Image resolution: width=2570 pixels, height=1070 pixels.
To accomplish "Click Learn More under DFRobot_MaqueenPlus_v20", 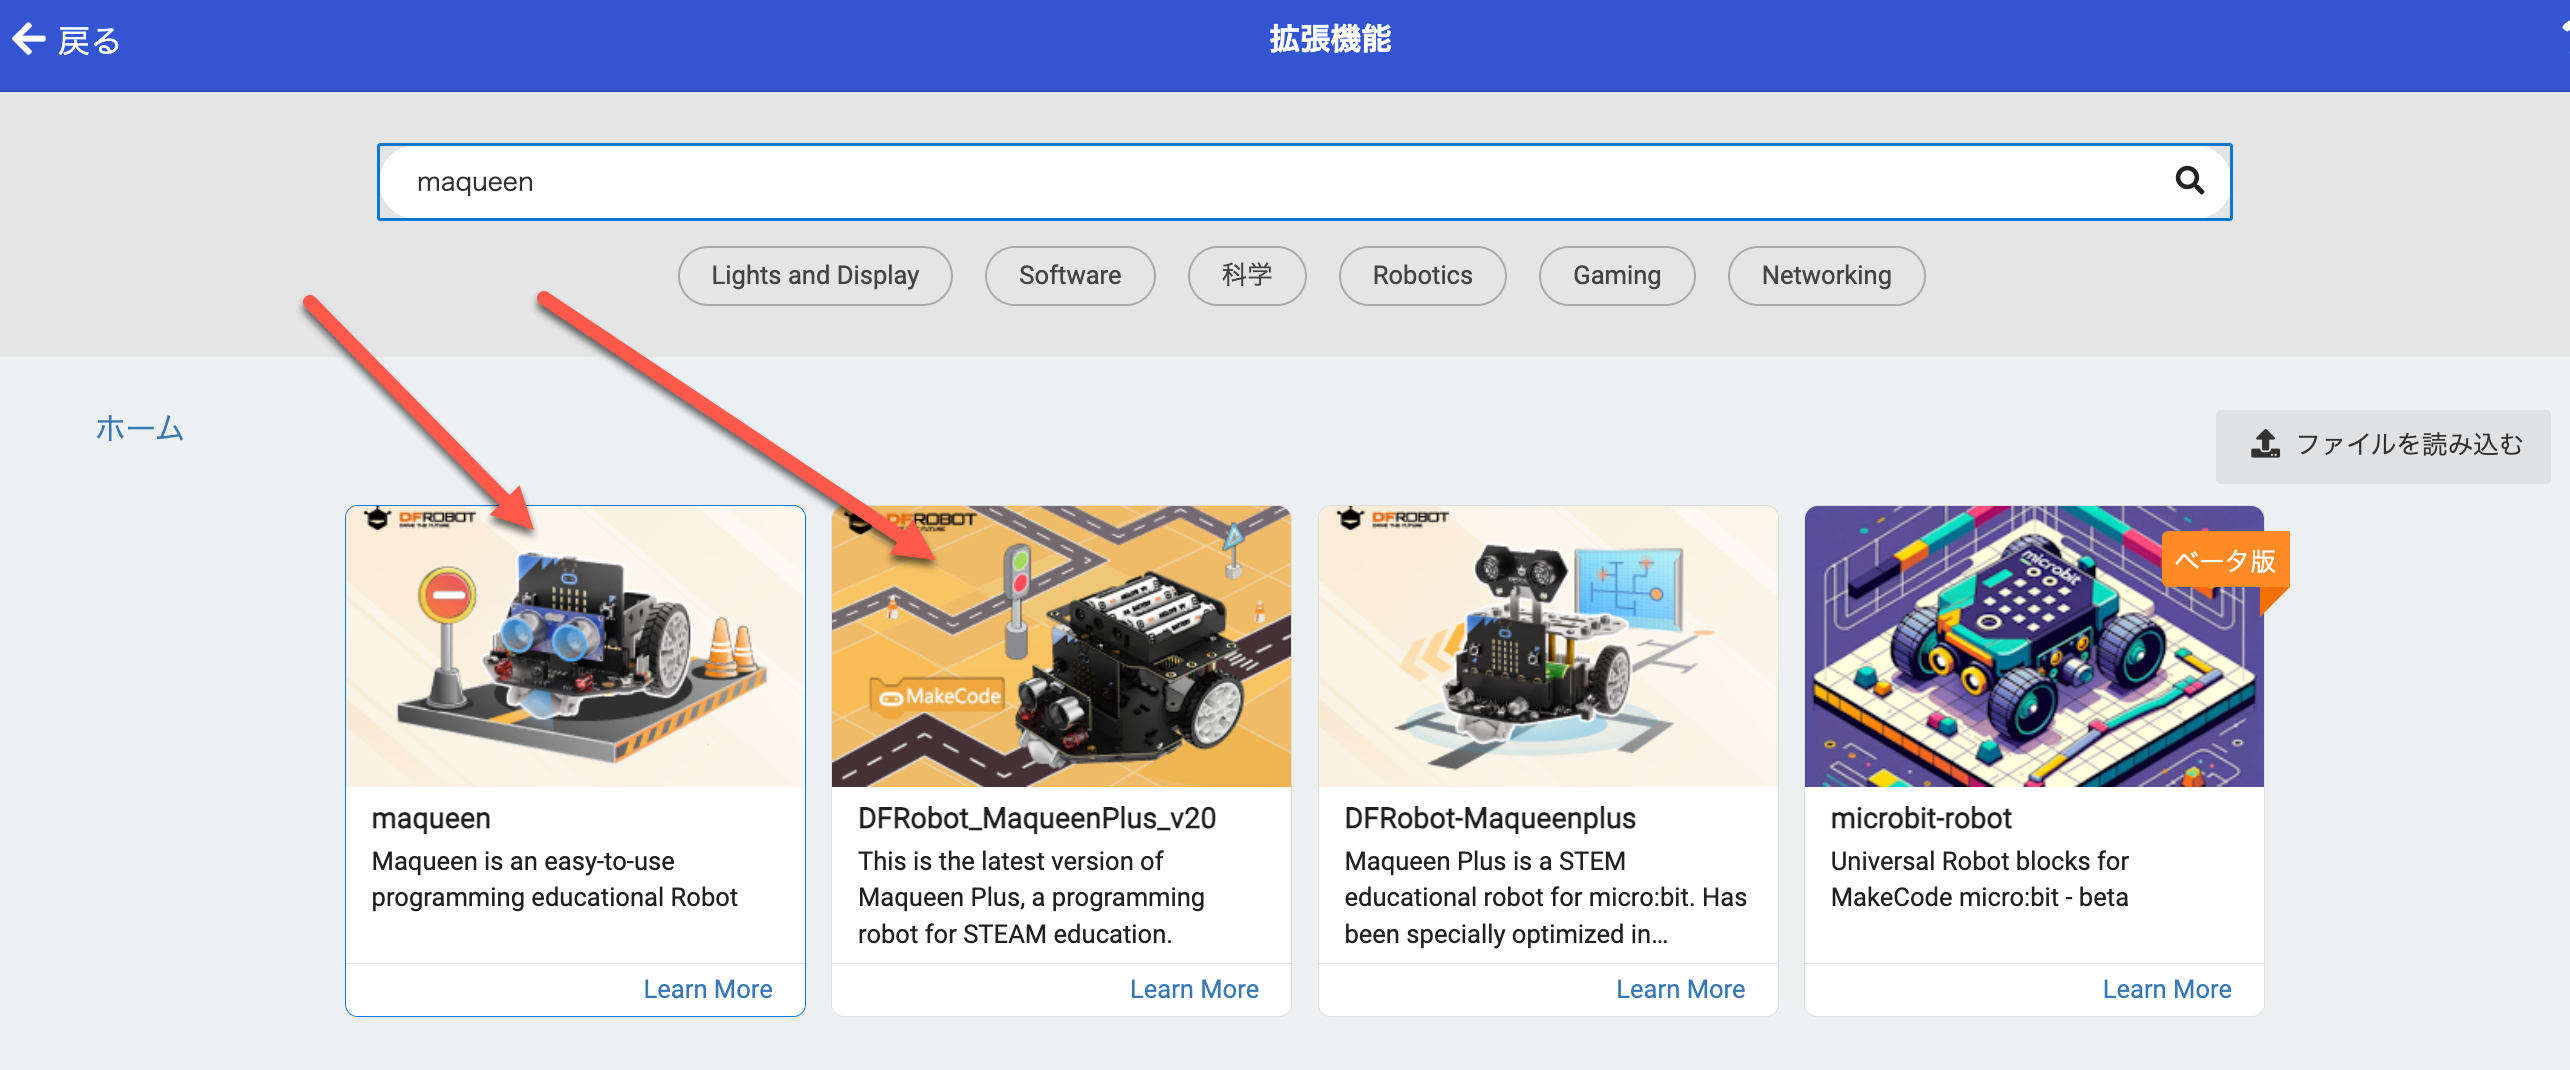I will coord(1194,988).
